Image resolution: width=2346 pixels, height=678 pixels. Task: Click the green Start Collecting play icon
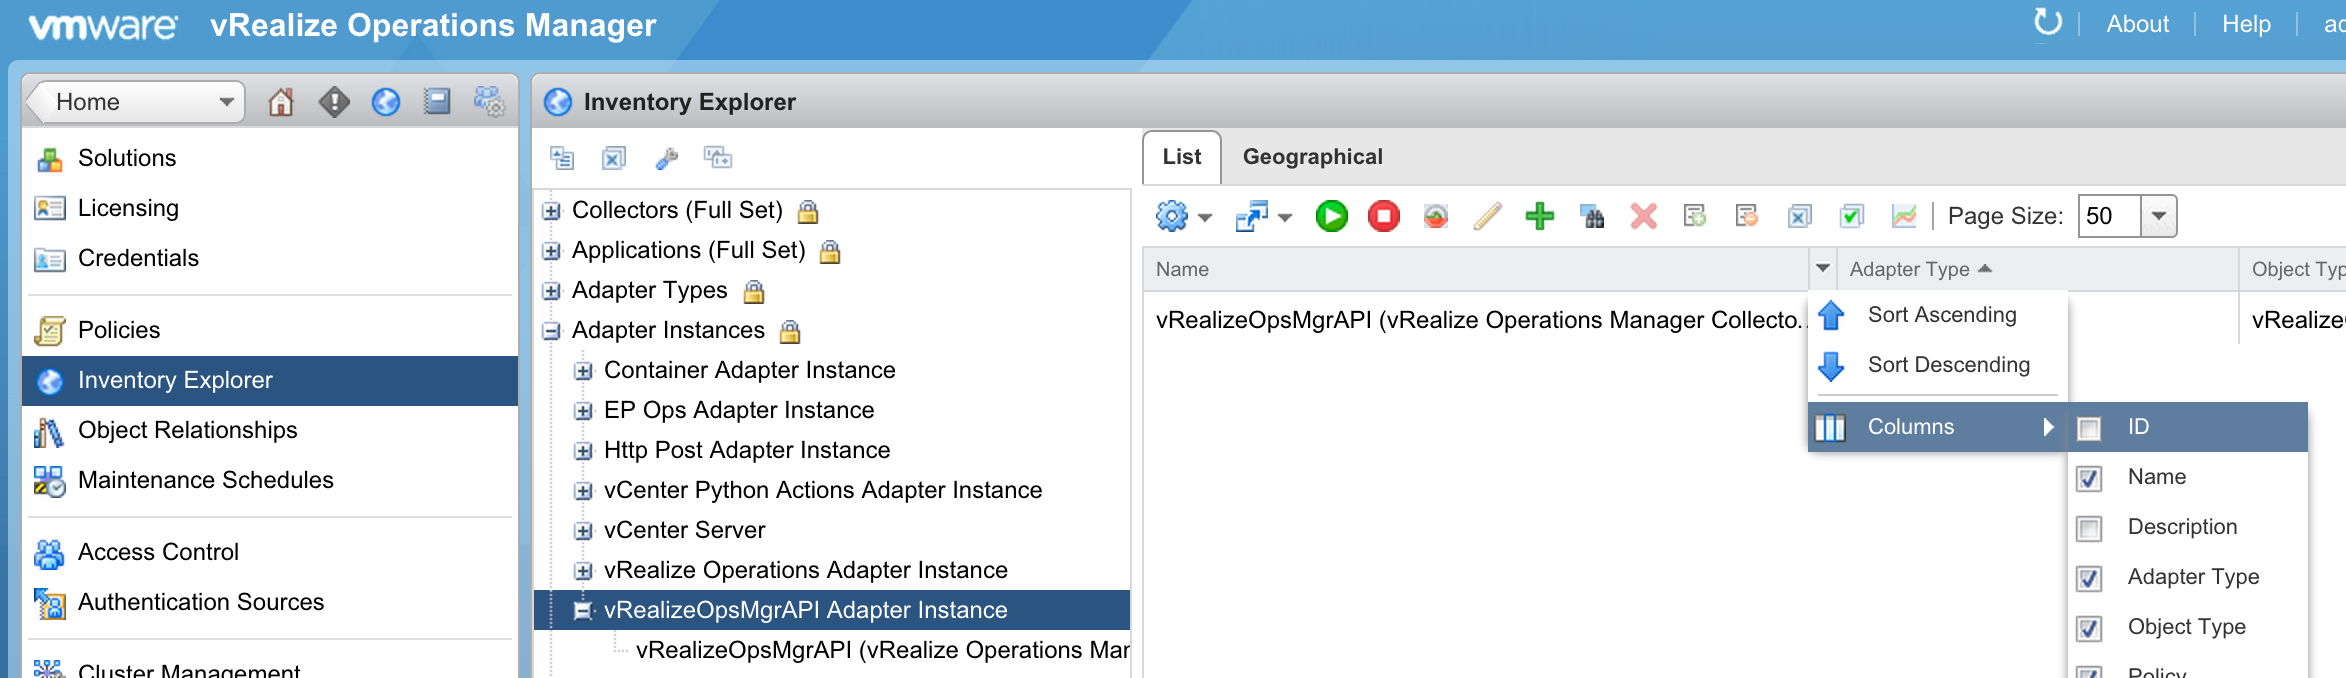tap(1331, 216)
